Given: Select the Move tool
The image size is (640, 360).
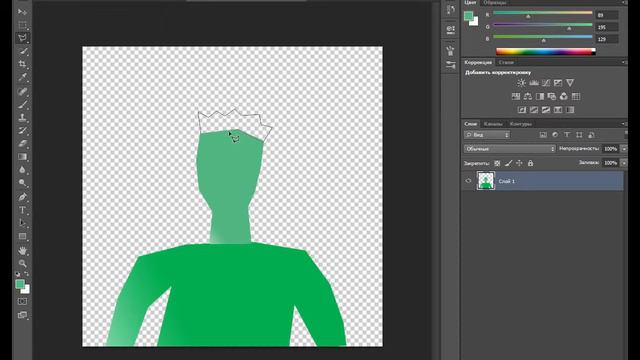Looking at the screenshot, I should (x=22, y=12).
